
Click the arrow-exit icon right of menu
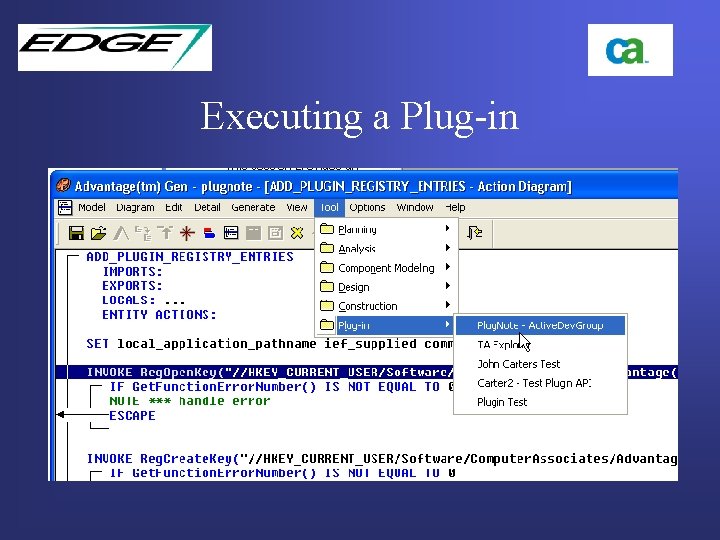(x=474, y=232)
